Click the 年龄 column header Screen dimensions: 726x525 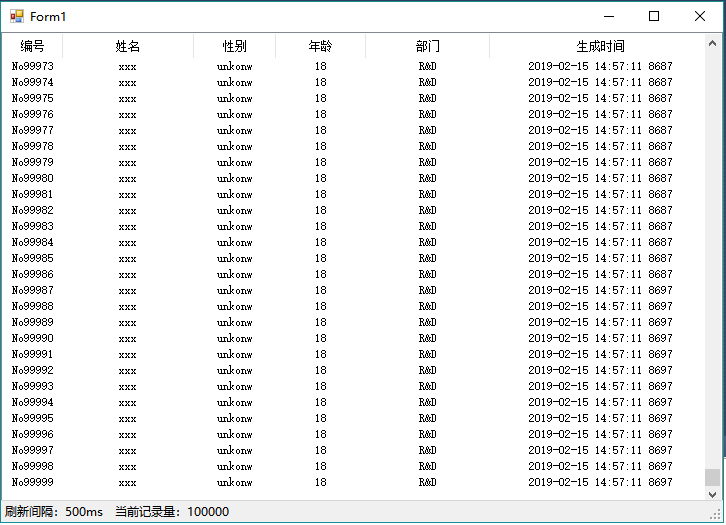click(x=320, y=46)
